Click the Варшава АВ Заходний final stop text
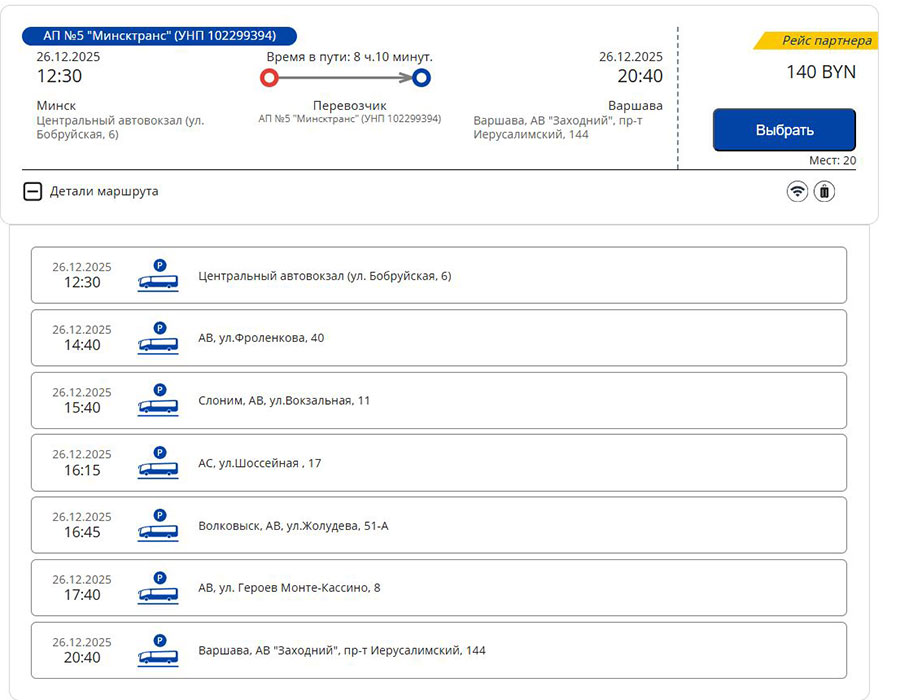The height and width of the screenshot is (700, 900). pyautogui.click(x=342, y=650)
